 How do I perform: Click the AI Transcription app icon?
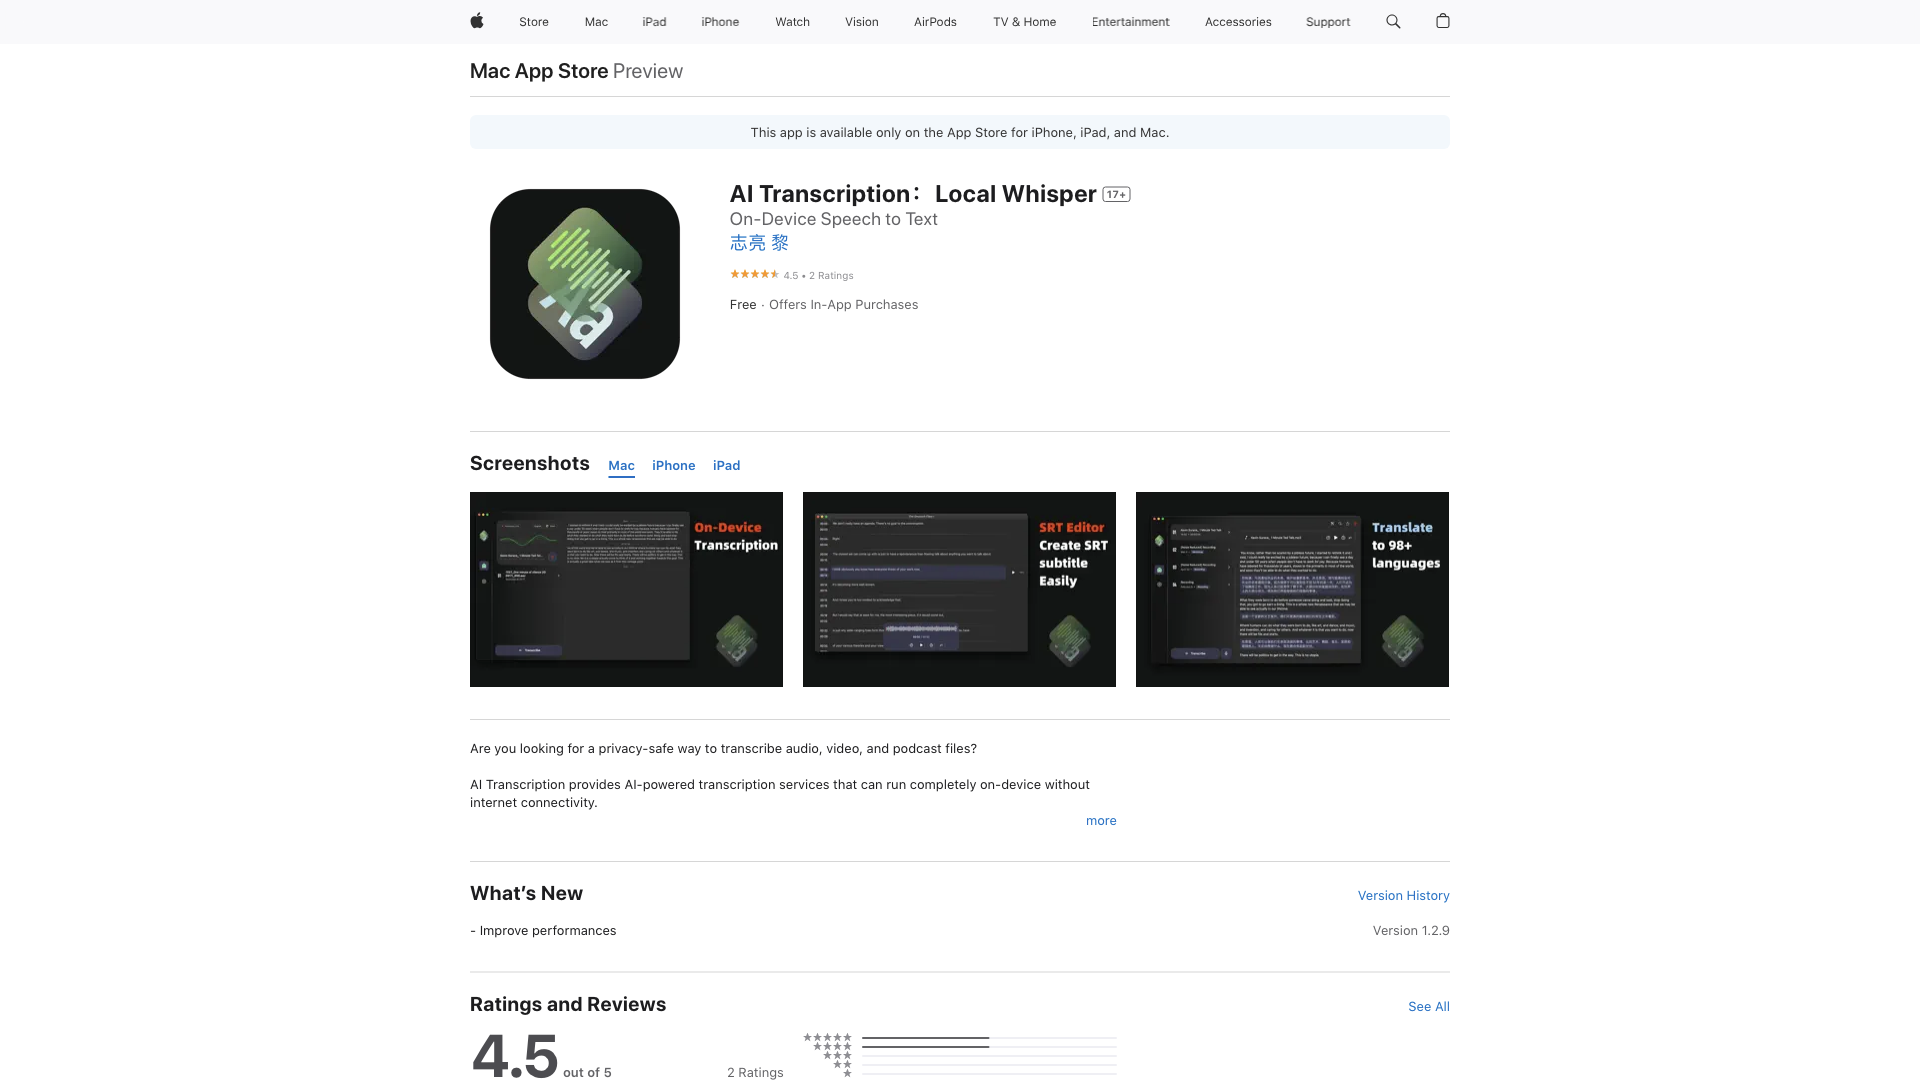584,283
